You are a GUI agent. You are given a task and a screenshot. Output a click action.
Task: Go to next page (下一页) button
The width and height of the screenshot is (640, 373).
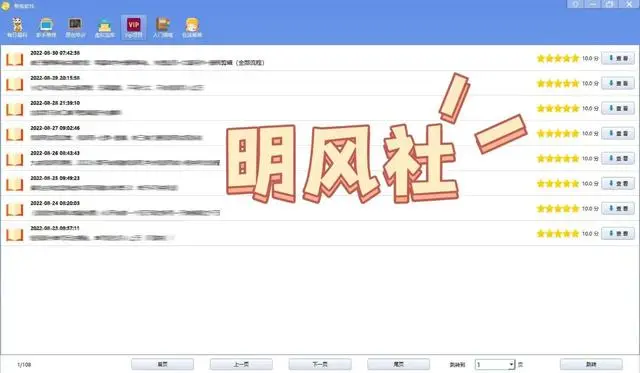320,364
